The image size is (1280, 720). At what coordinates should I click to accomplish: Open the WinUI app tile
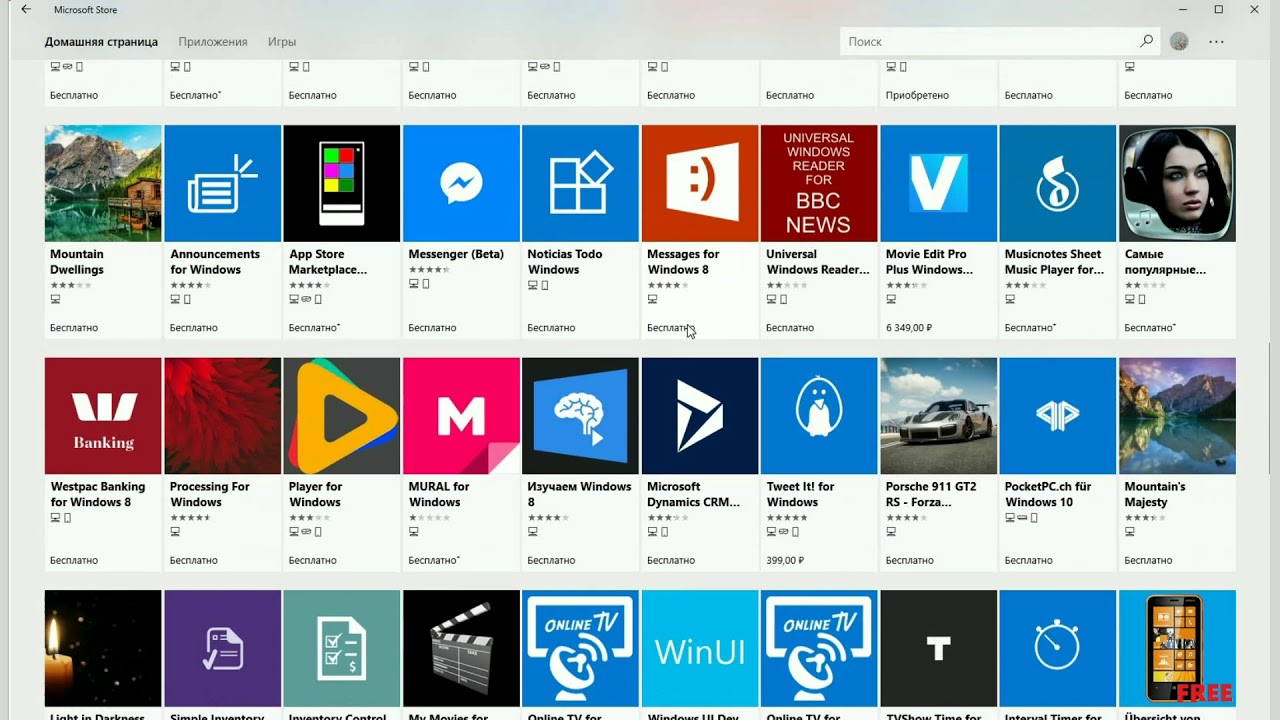click(700, 648)
